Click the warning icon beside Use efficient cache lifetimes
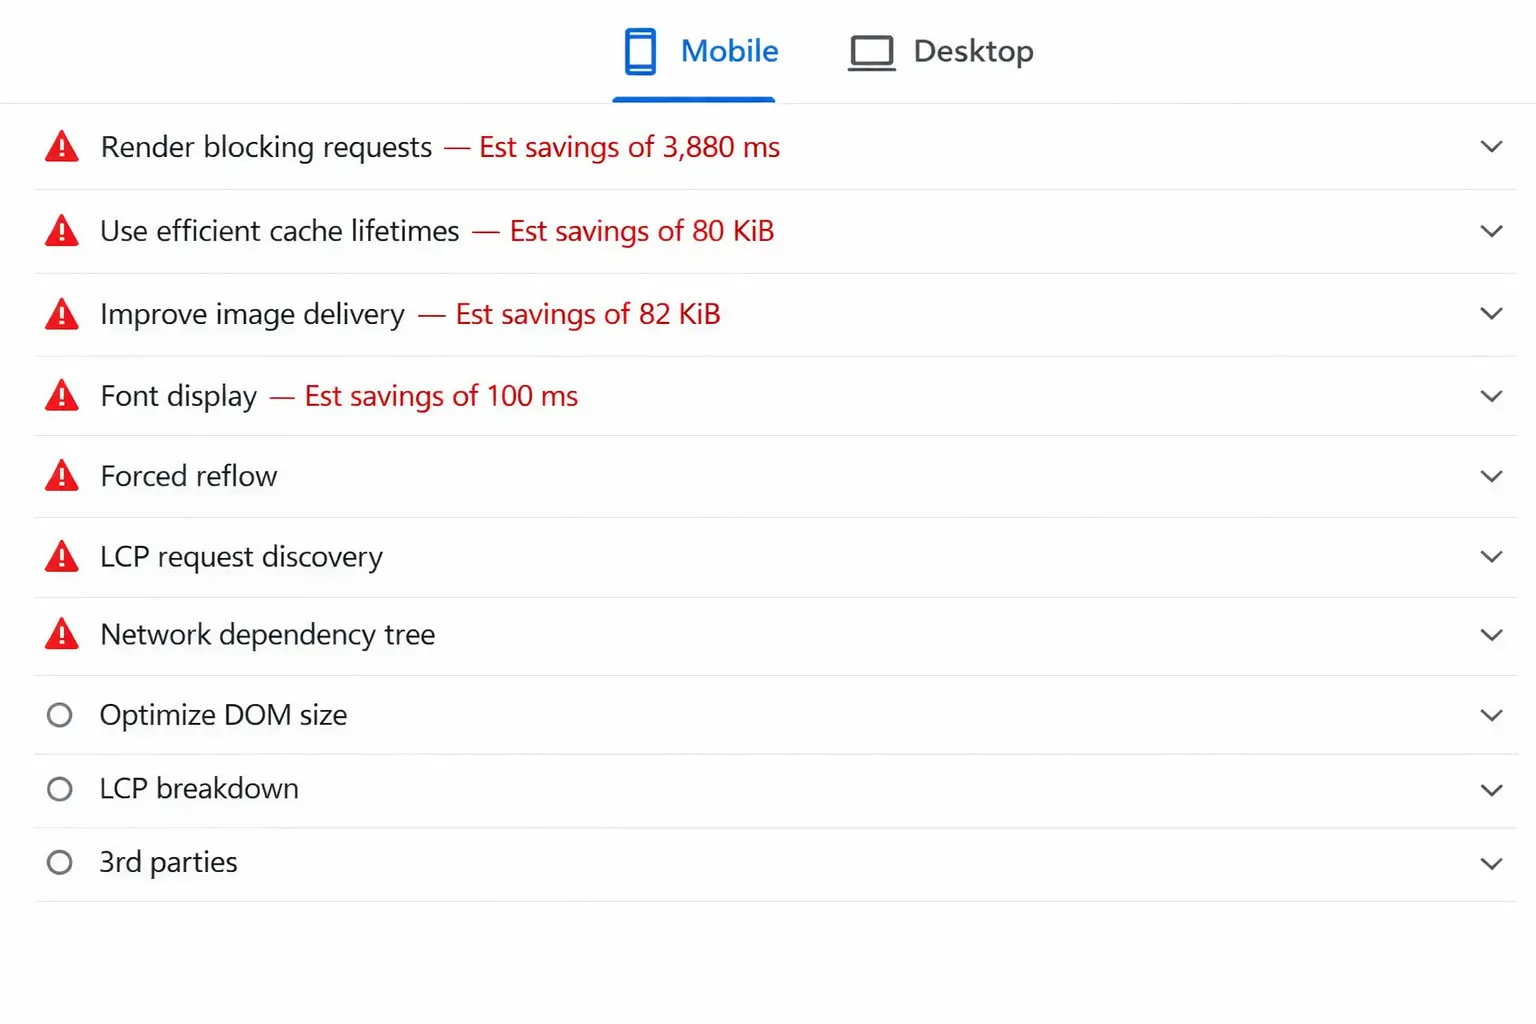1536x1024 pixels. tap(61, 230)
